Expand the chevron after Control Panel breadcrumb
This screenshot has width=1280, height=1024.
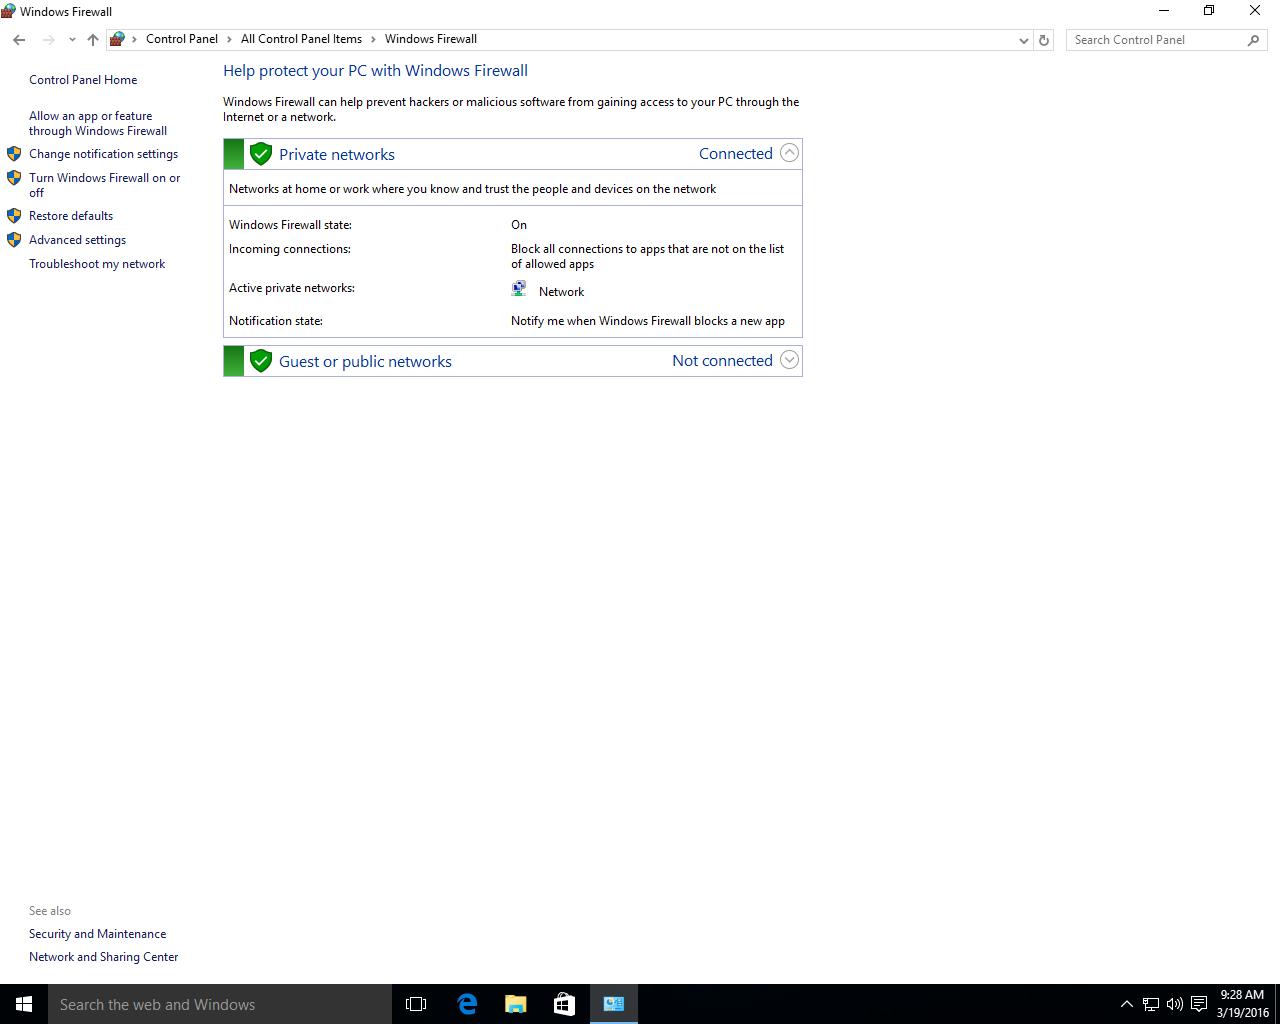[230, 39]
